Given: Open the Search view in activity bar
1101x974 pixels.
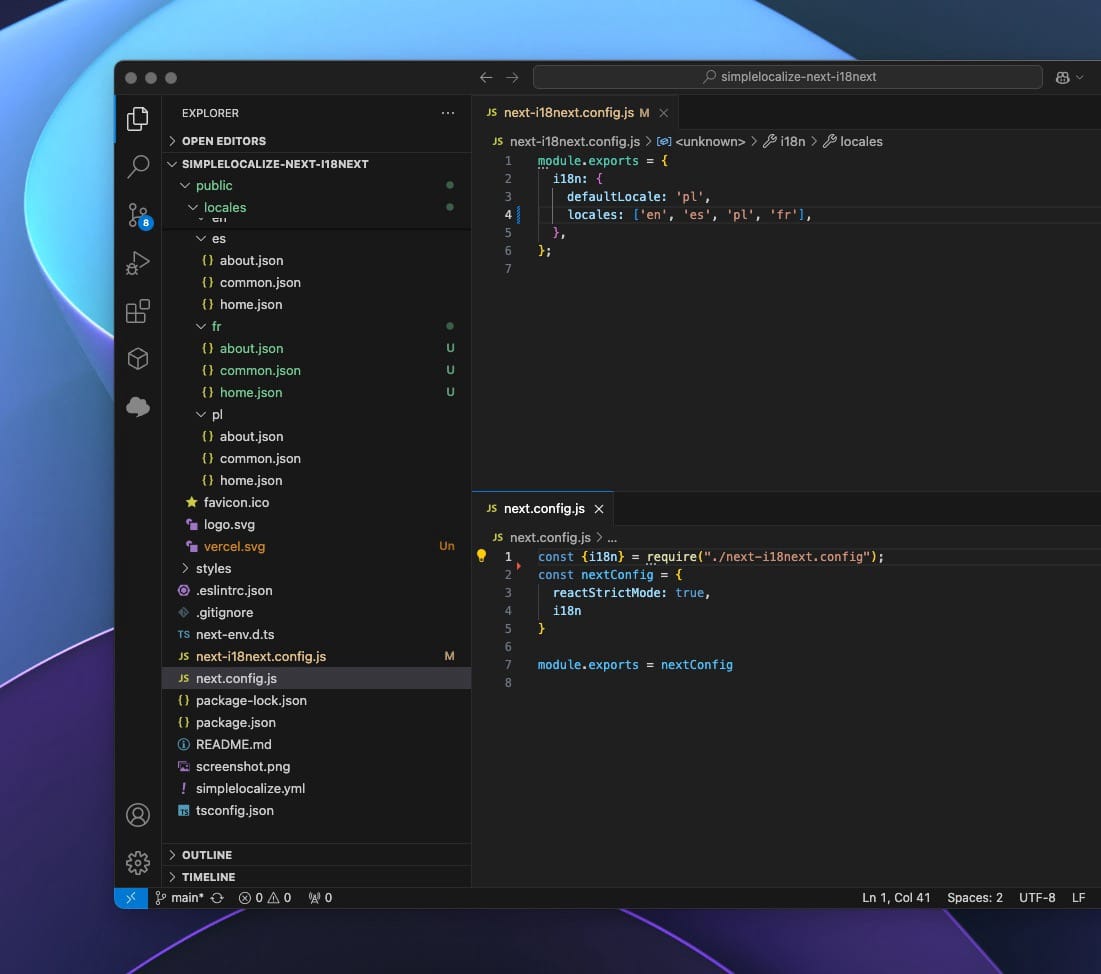Looking at the screenshot, I should (138, 166).
